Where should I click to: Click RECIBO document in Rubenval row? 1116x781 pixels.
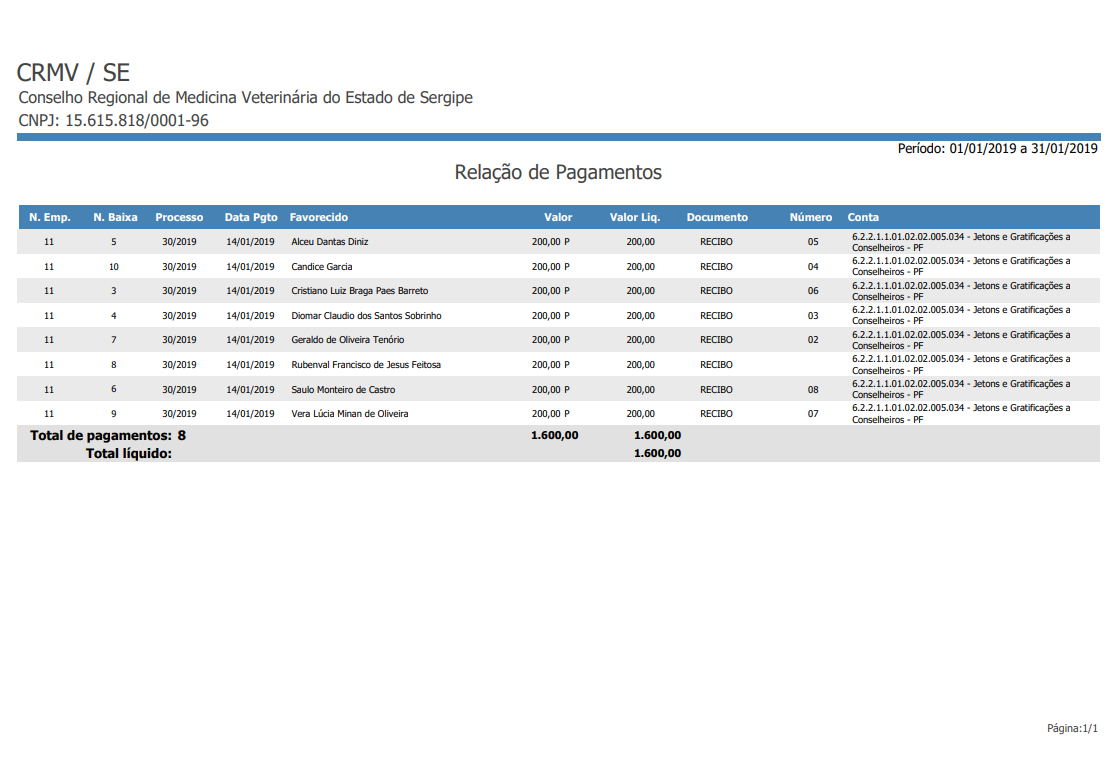pyautogui.click(x=716, y=365)
